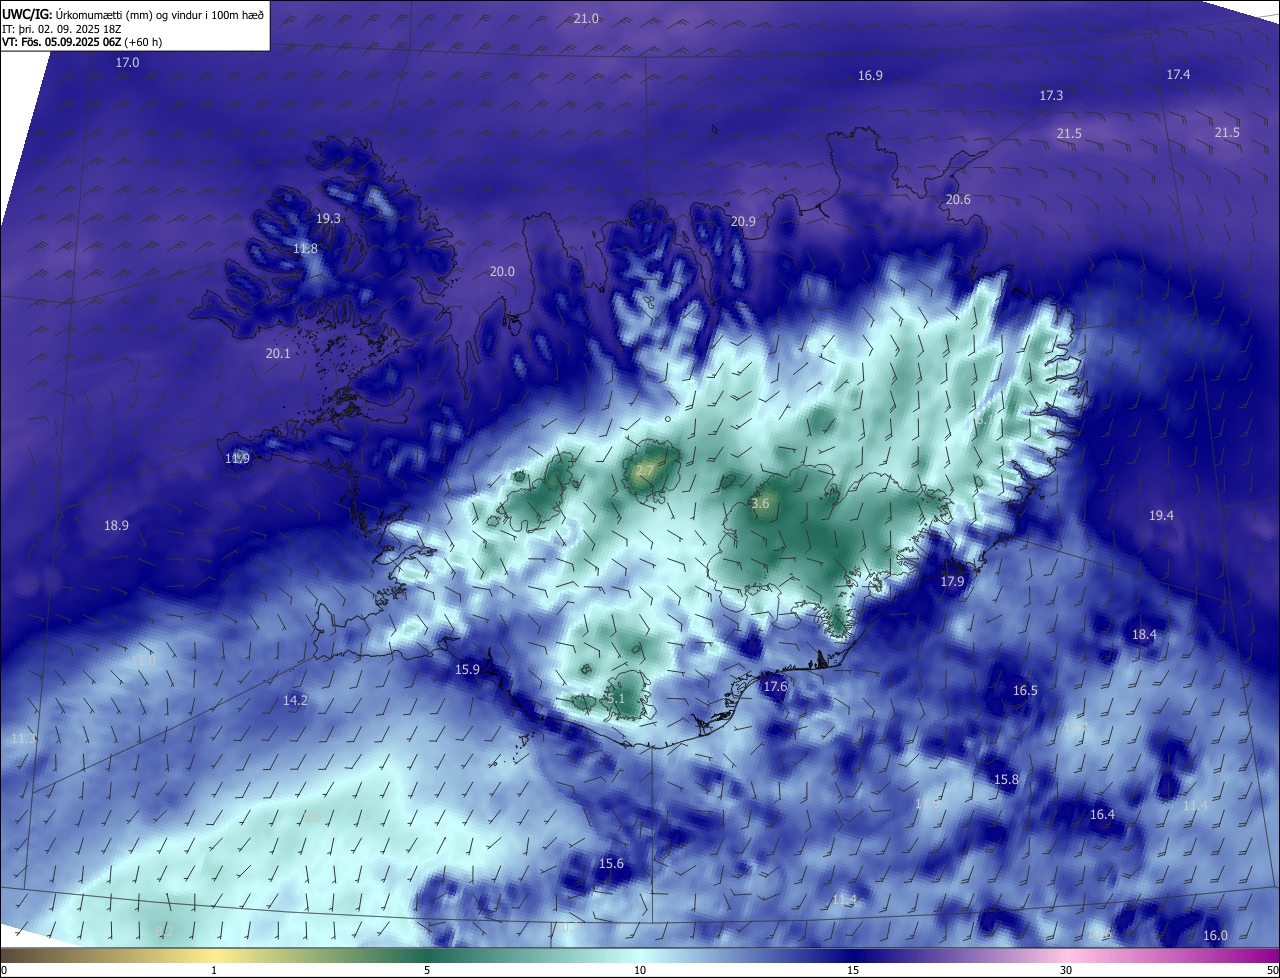This screenshot has height=978, width=1280.
Task: Click the color scale tick labeled 5
Action: tap(427, 970)
